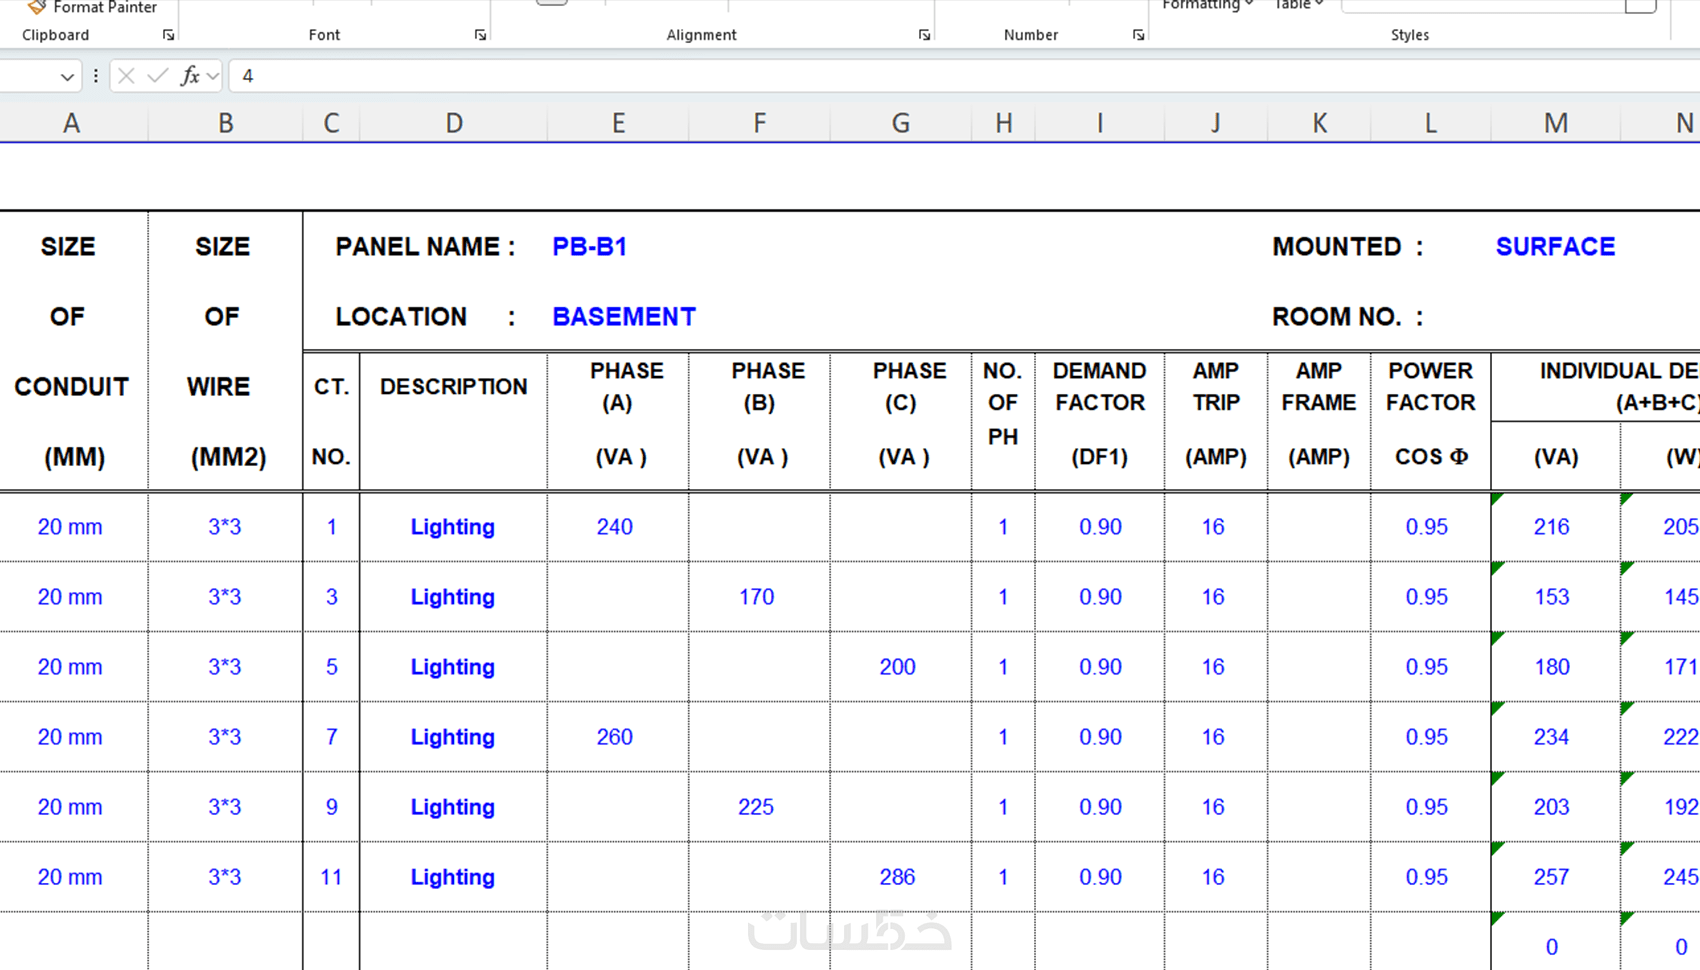Click the formula bar resize handle dots

[x=96, y=76]
